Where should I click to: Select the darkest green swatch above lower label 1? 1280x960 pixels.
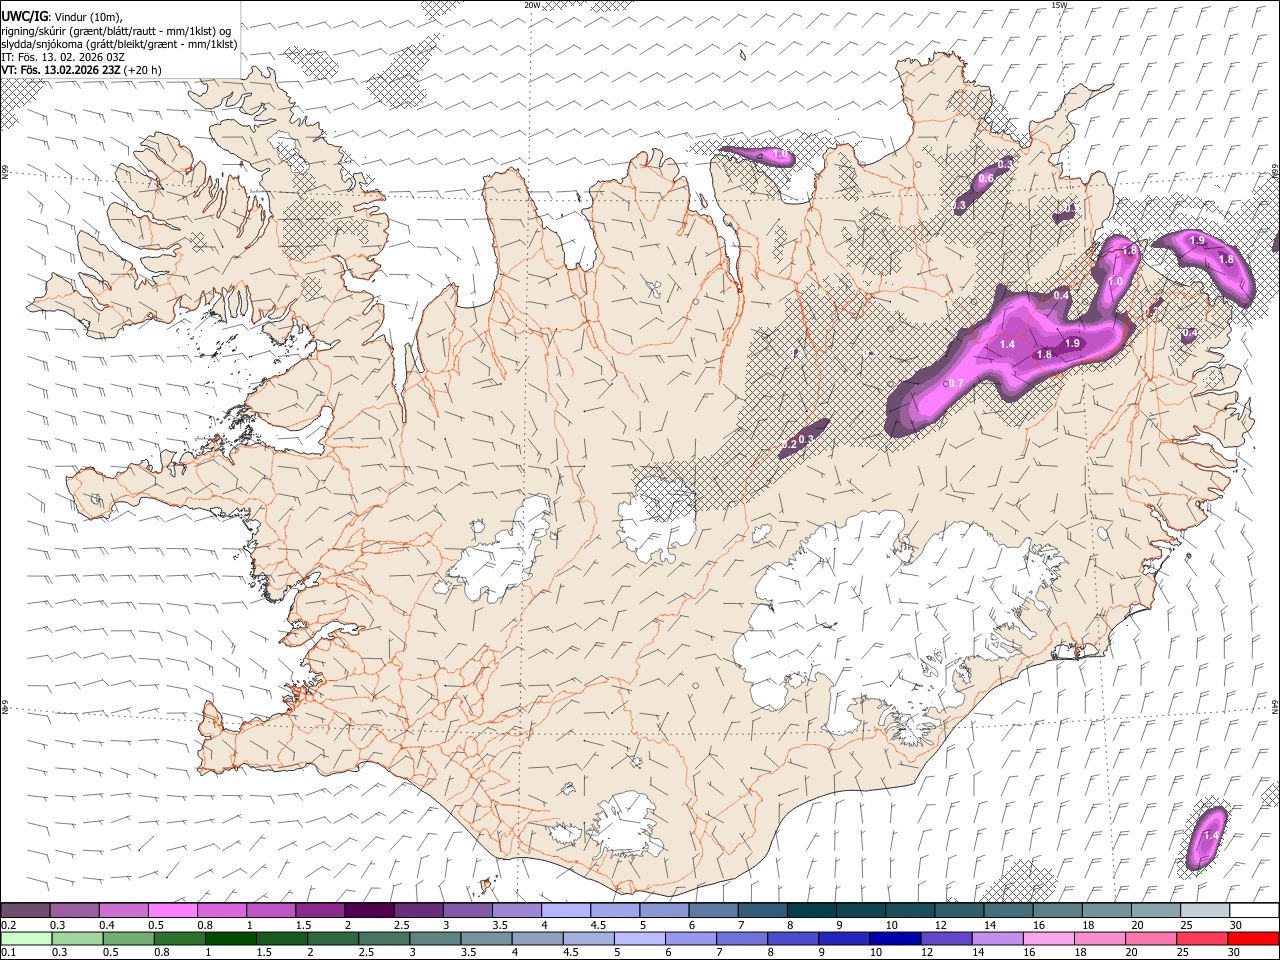point(231,938)
